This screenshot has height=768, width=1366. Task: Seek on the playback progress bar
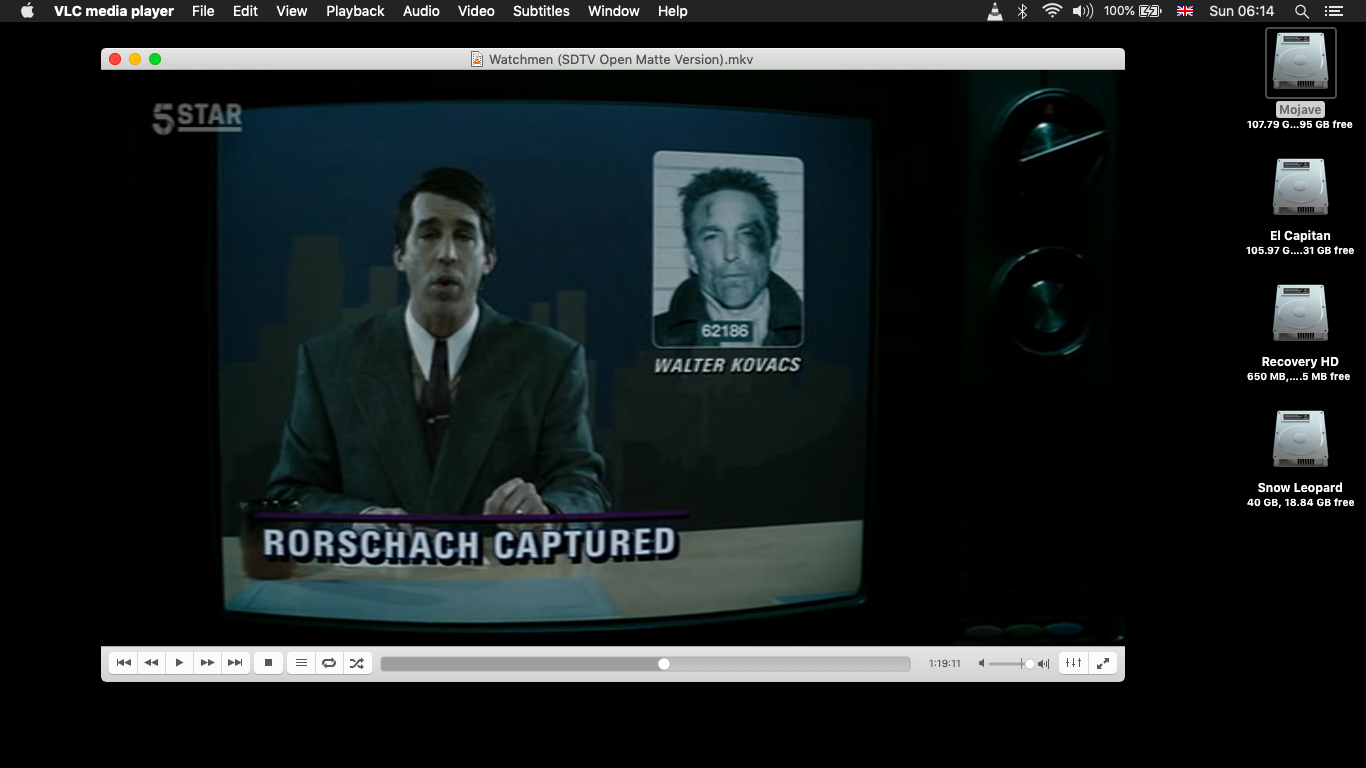pos(645,664)
